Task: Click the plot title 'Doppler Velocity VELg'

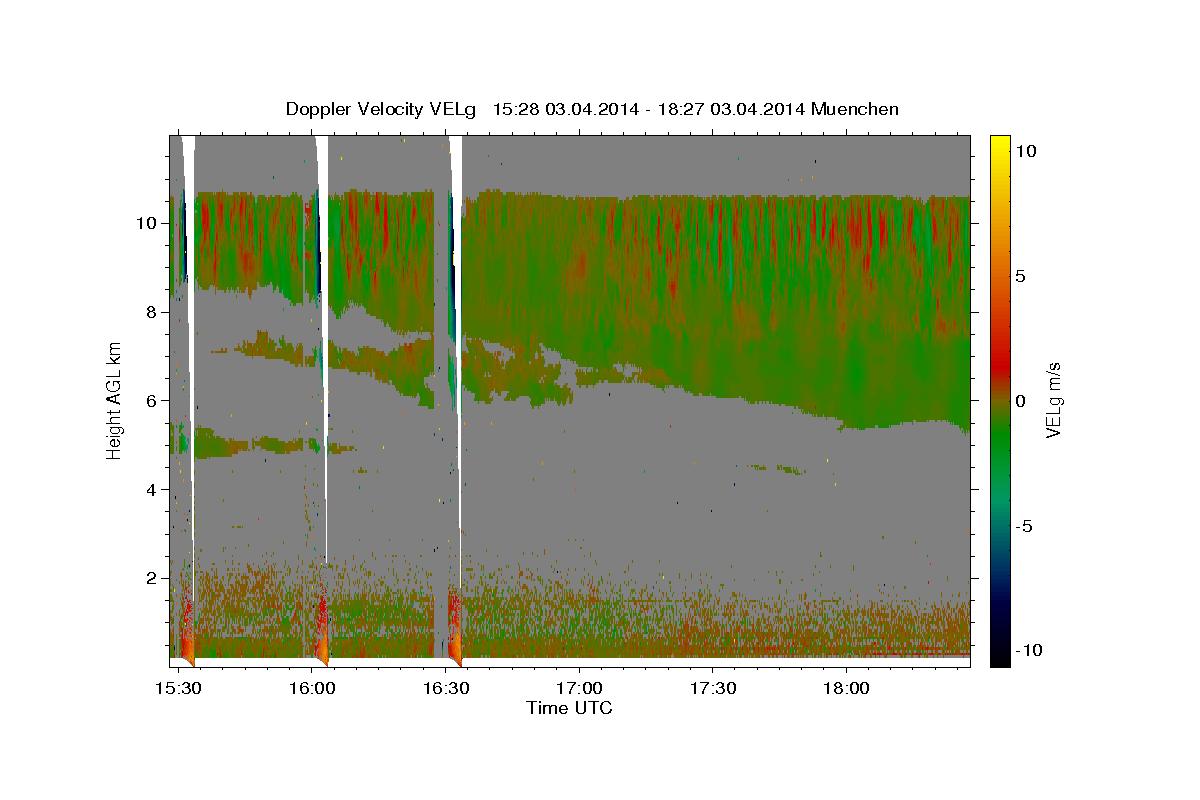Action: point(381,109)
